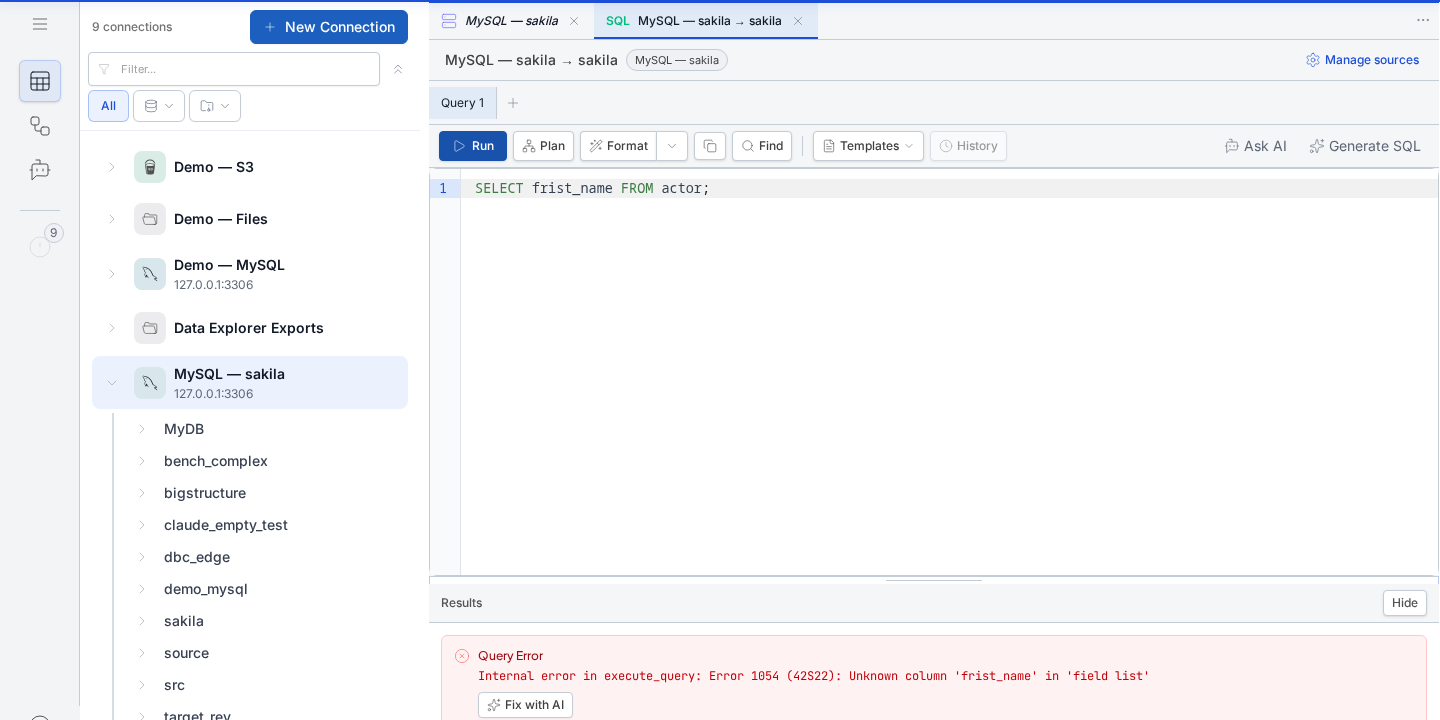Screen dimensions: 1440x720
Task: Format the SQL query
Action: pos(618,146)
